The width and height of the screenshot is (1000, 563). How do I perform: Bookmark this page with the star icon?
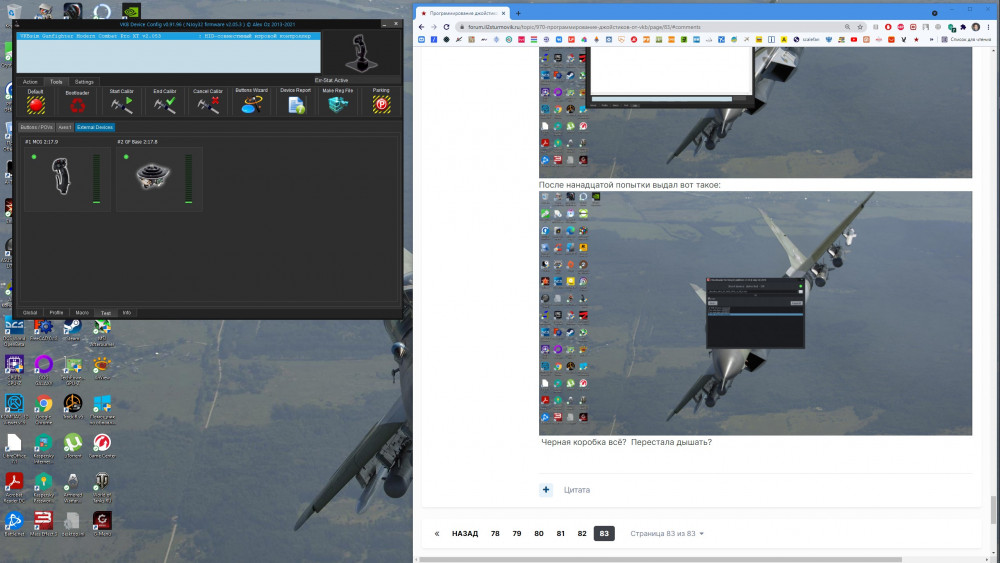[860, 27]
